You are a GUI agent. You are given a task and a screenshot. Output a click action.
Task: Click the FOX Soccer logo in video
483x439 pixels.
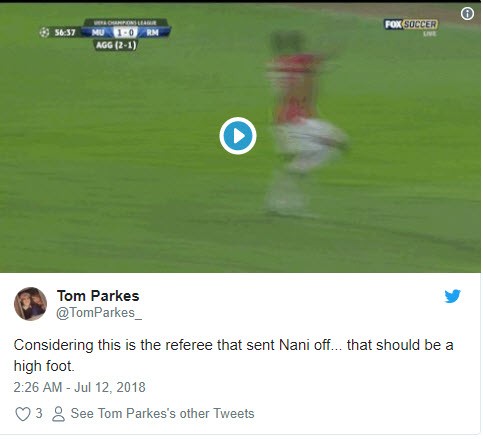tap(411, 24)
